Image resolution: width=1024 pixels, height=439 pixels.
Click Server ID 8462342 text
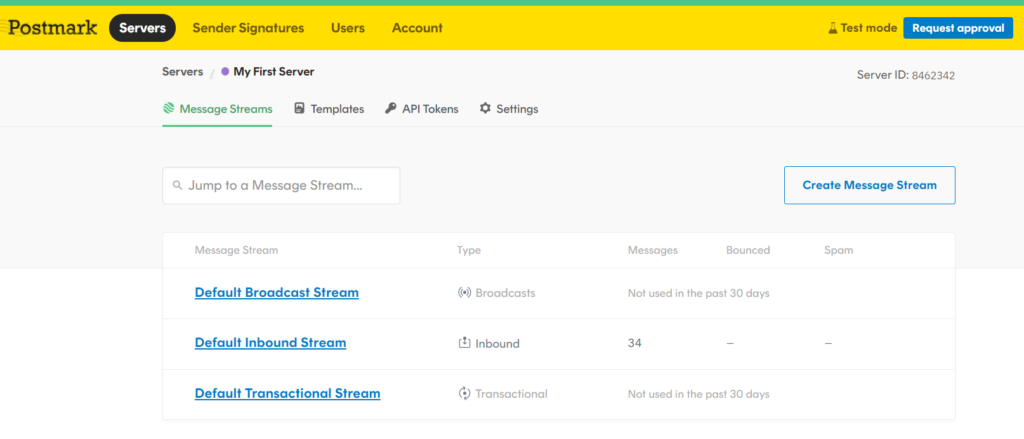(x=906, y=75)
